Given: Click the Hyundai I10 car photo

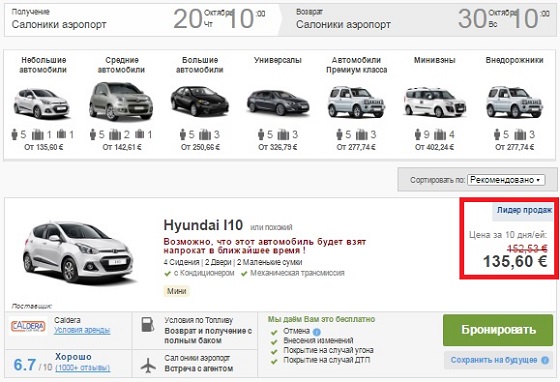Looking at the screenshot, I should (x=79, y=253).
